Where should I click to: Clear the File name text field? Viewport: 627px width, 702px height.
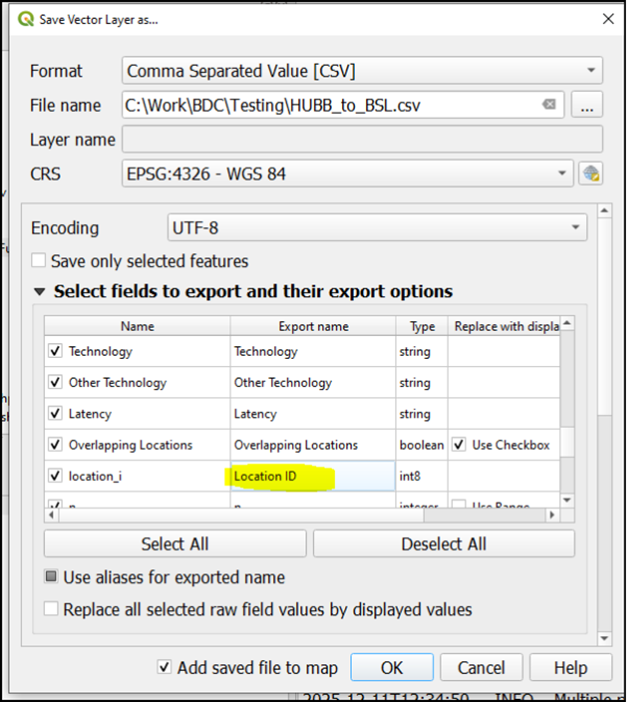[549, 105]
